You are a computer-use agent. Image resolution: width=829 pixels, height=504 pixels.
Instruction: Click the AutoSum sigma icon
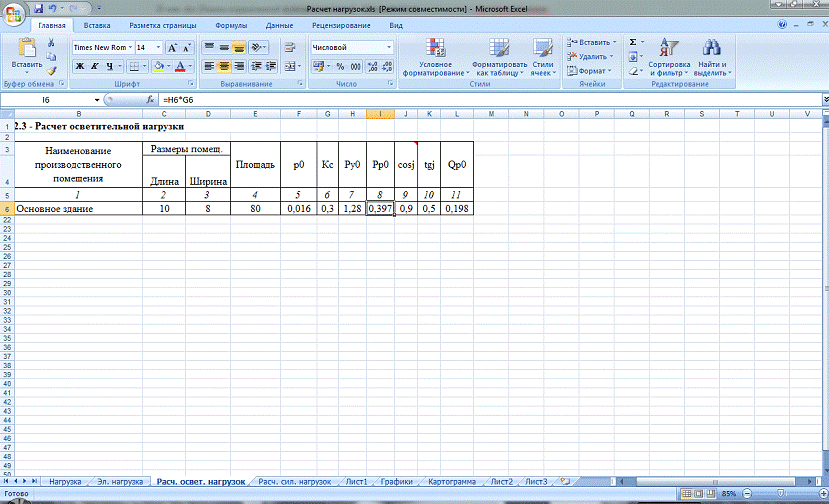633,43
